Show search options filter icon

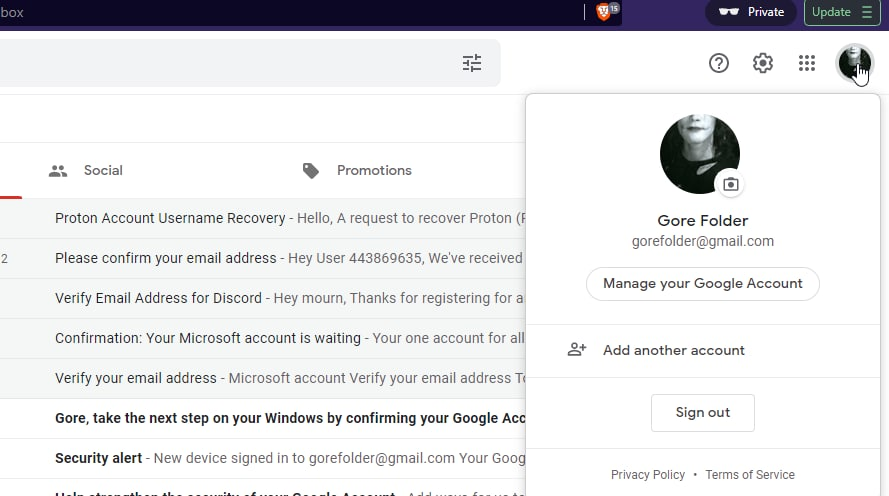coord(472,63)
